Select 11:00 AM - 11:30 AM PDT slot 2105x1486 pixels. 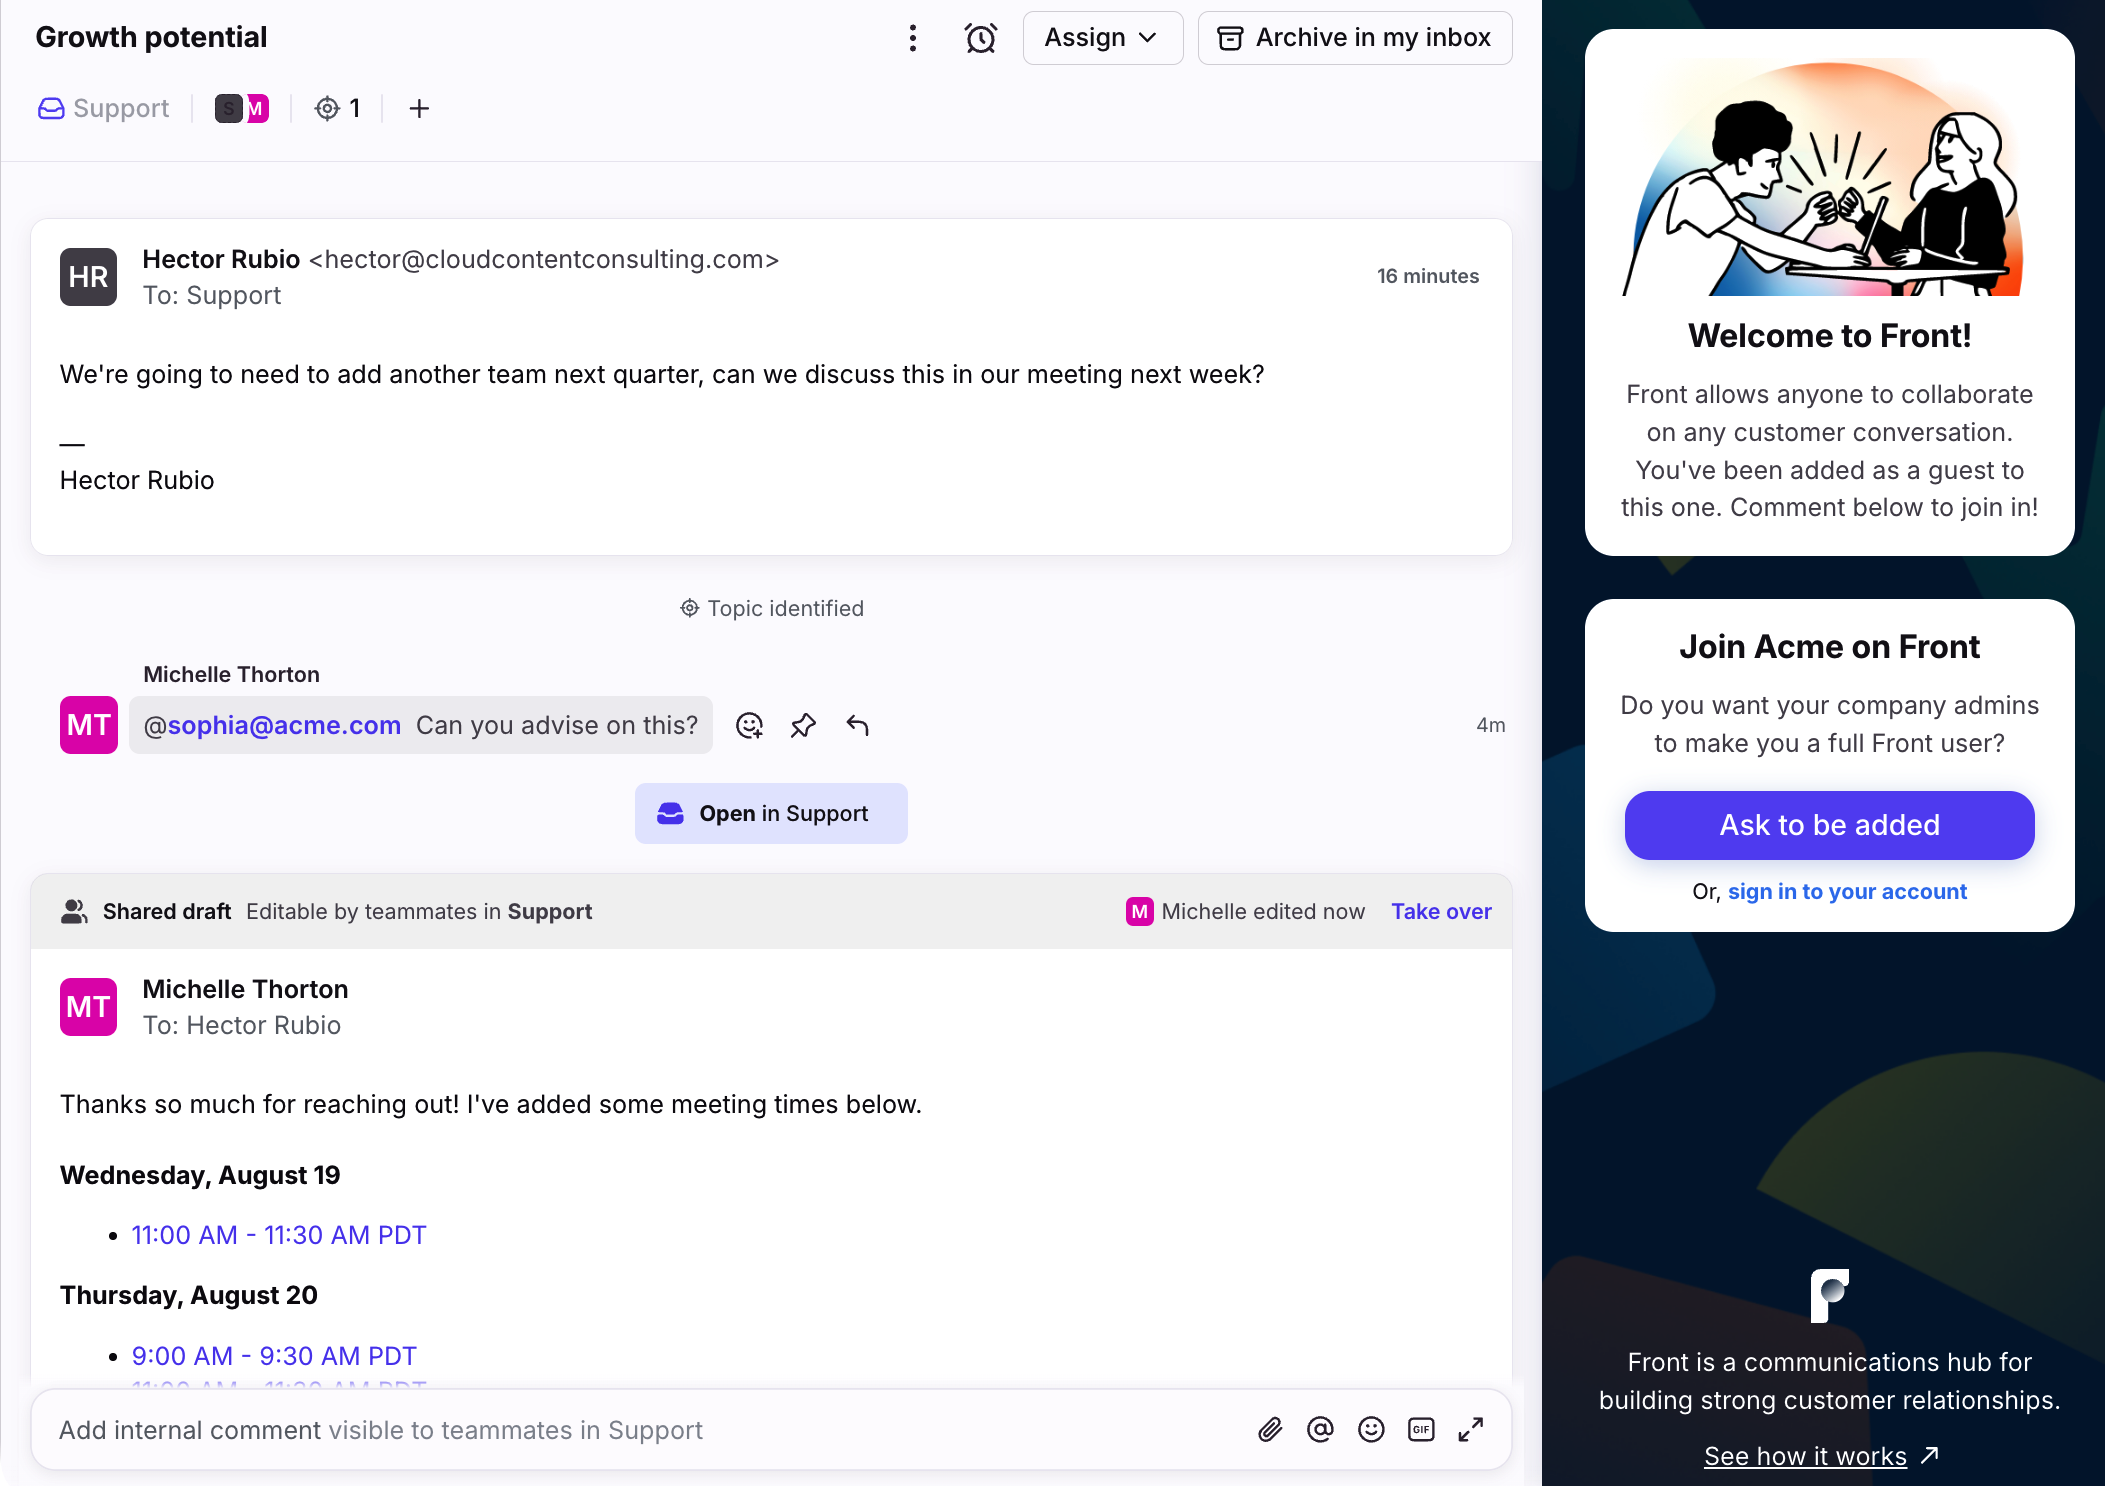(279, 1235)
